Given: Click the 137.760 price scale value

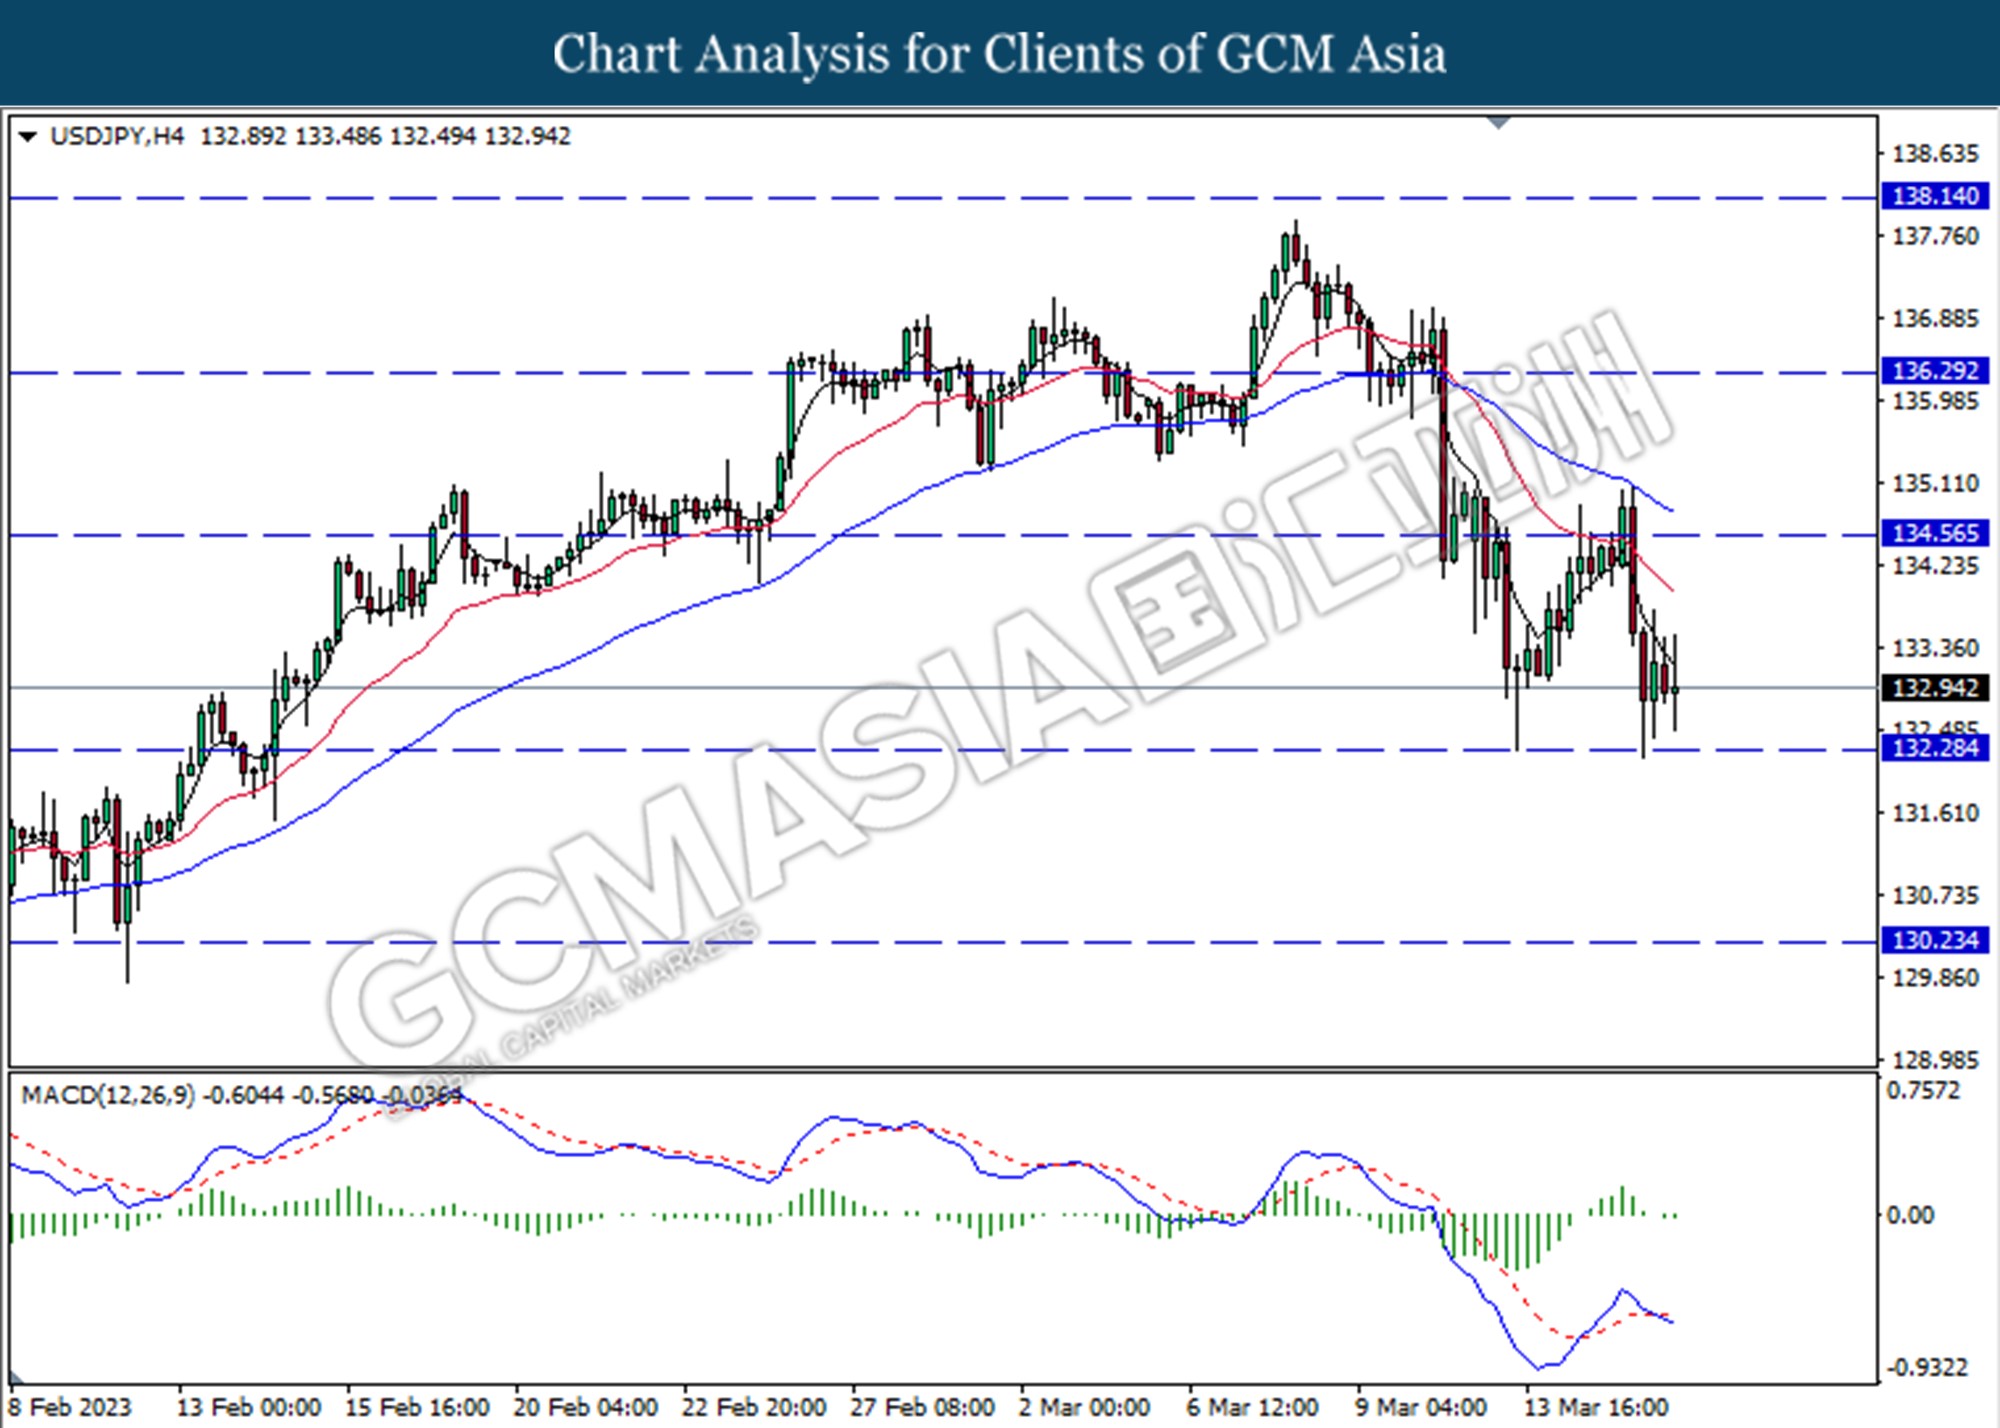Looking at the screenshot, I should click(1935, 236).
